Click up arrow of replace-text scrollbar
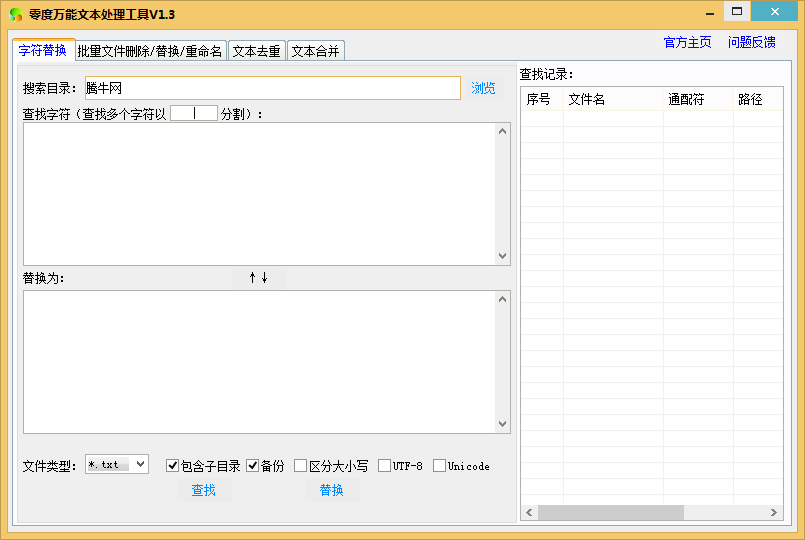Screen dimensions: 805x540 point(503,299)
